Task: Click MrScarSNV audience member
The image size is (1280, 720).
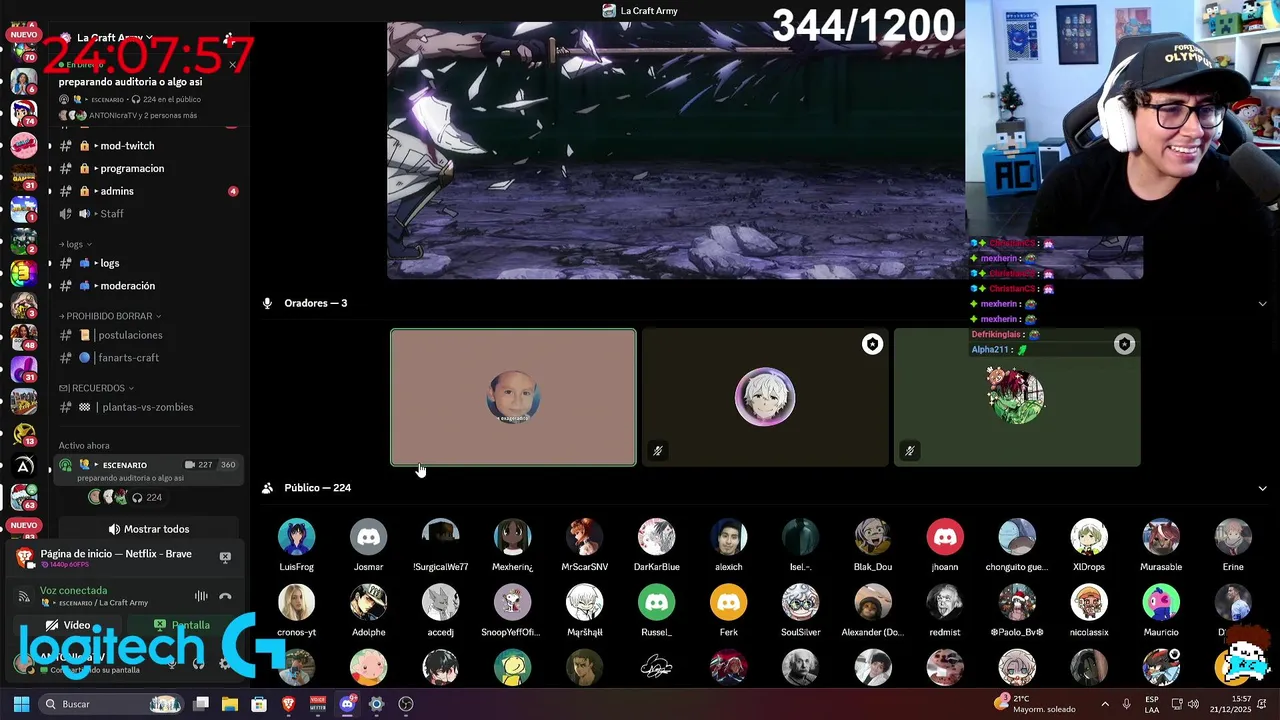Action: (x=584, y=546)
